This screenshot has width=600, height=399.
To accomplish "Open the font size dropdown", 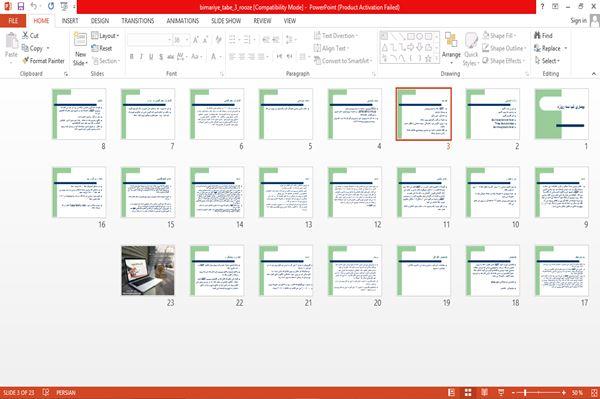I will point(187,40).
